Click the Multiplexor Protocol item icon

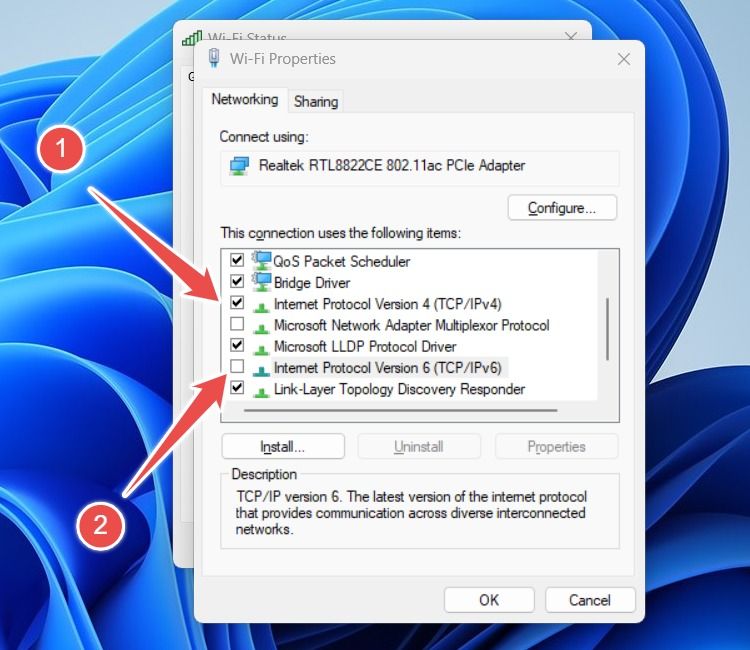(261, 329)
